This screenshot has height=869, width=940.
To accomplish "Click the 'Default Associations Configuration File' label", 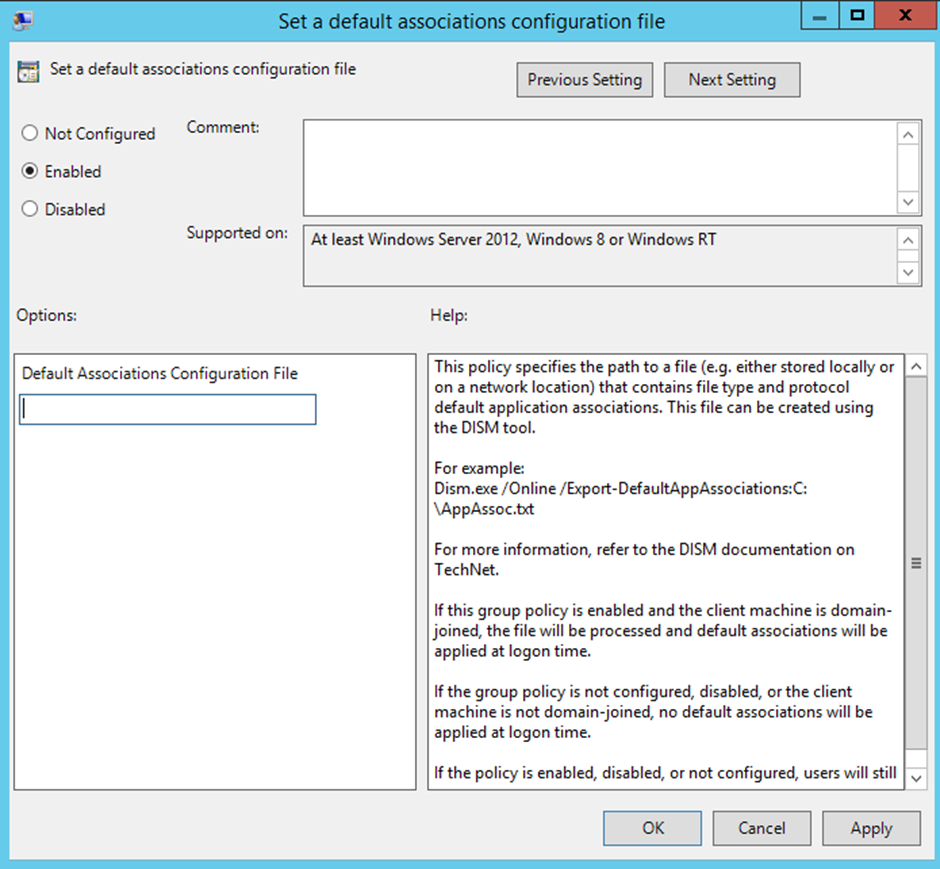I will tap(159, 373).
